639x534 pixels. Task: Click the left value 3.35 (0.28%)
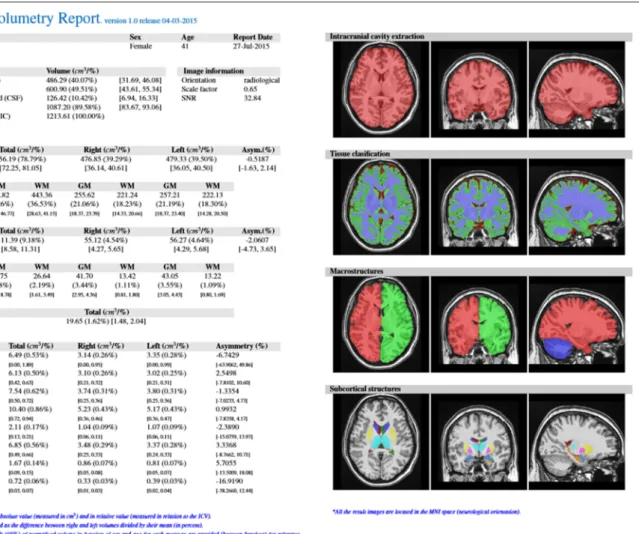tap(166, 355)
